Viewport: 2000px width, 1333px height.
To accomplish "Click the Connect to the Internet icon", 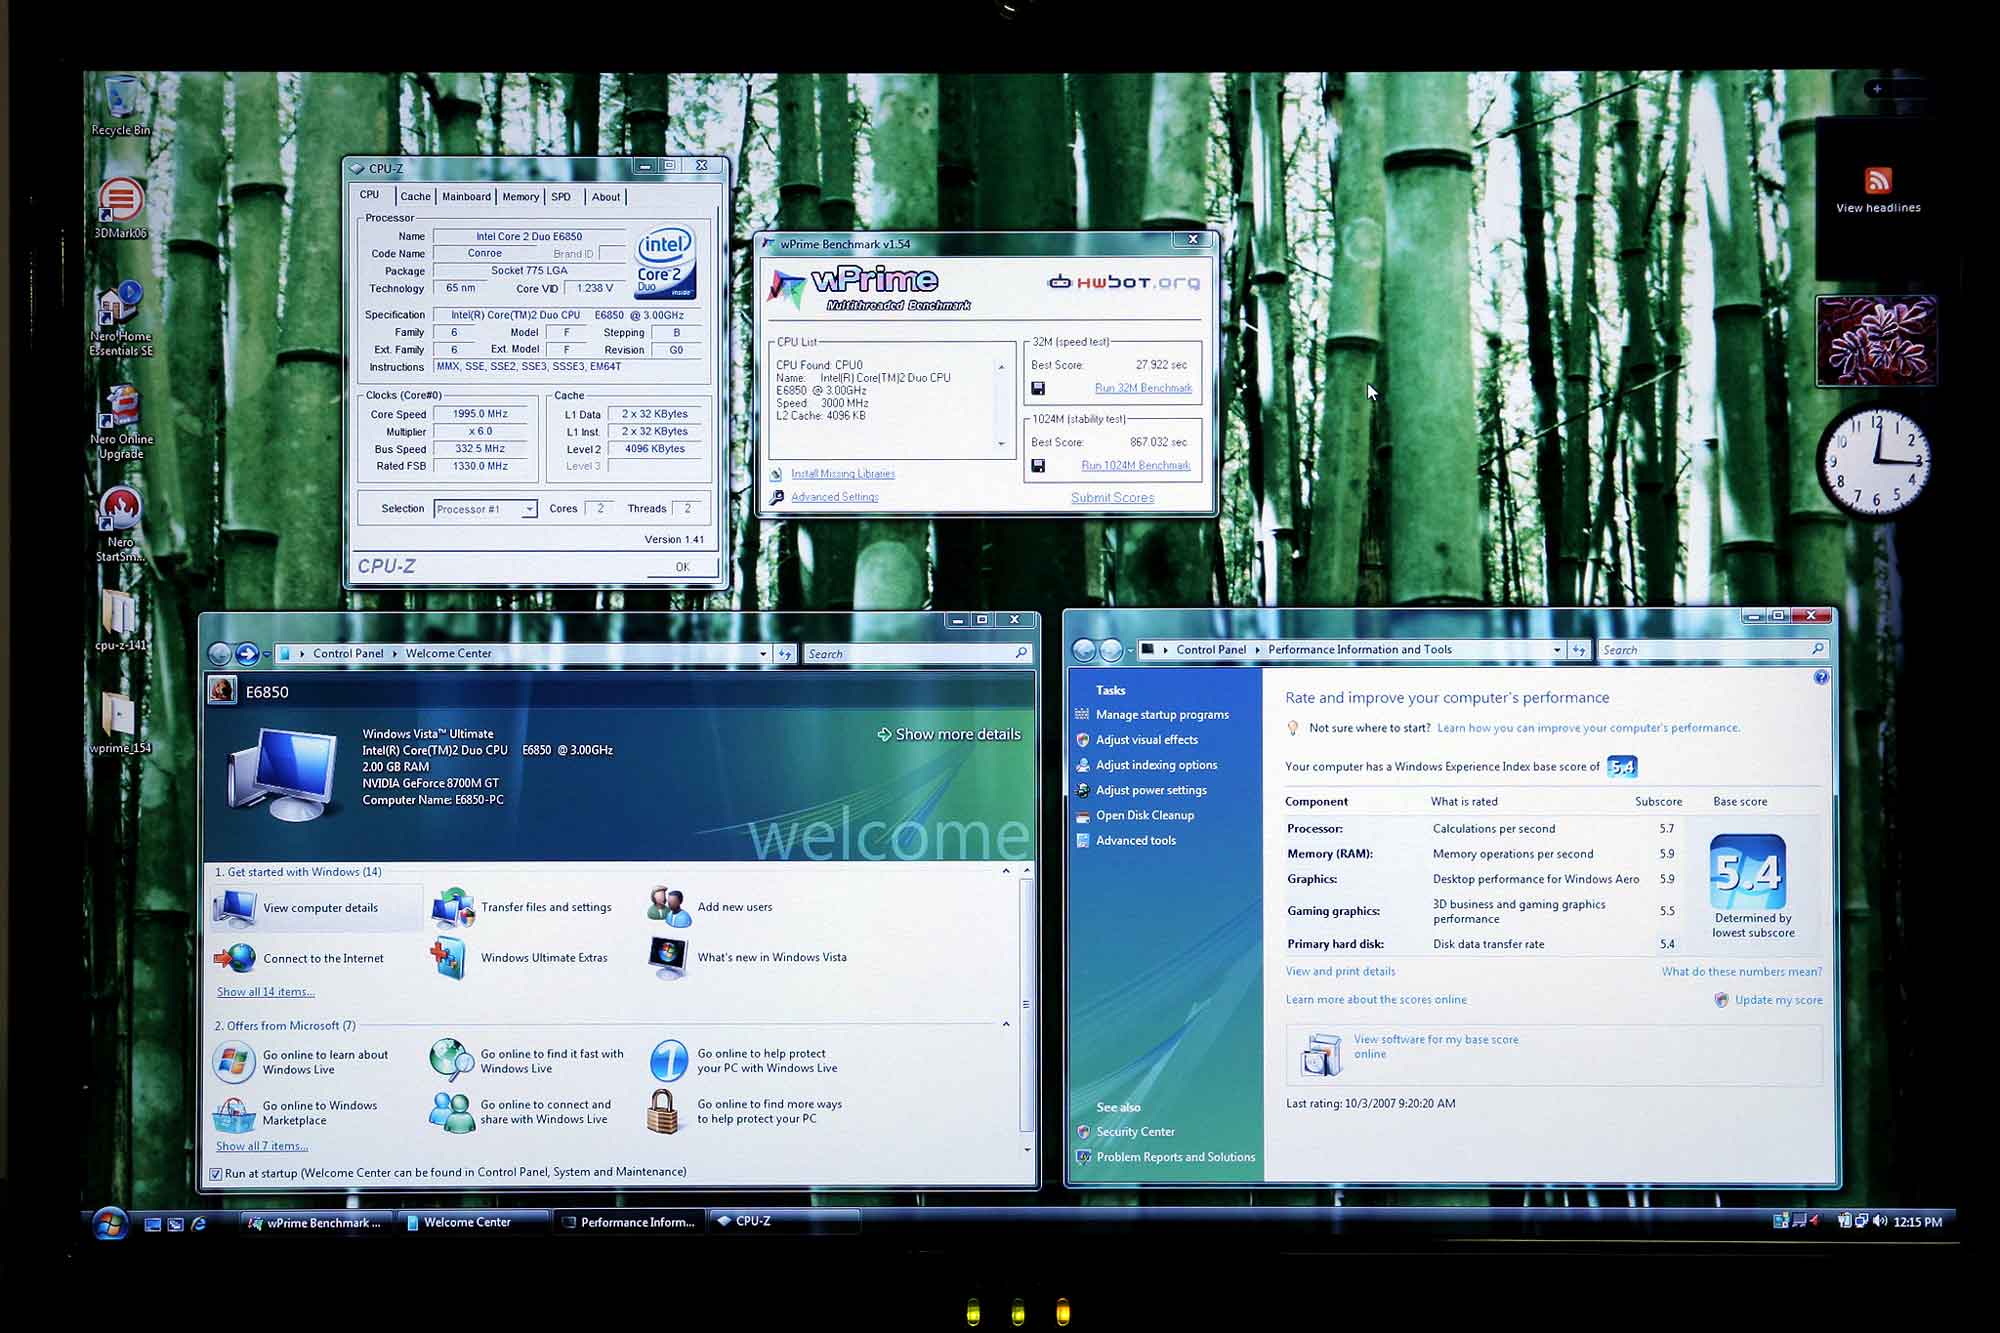I will [x=234, y=958].
